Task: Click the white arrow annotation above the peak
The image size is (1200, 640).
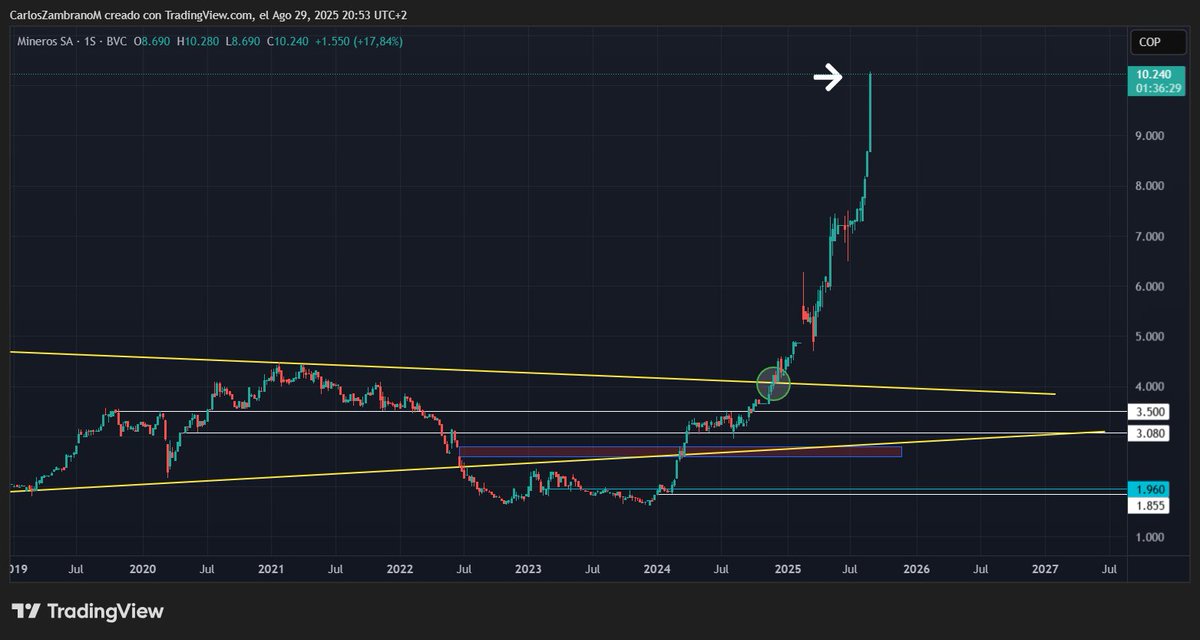Action: pyautogui.click(x=830, y=77)
